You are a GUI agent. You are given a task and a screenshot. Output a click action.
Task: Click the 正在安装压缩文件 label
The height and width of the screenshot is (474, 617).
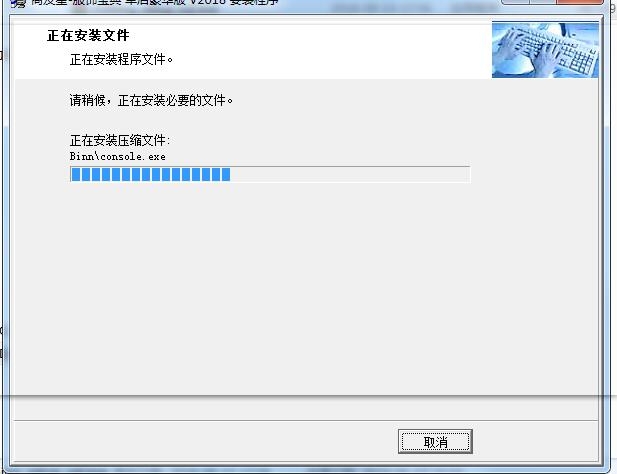pyautogui.click(x=120, y=140)
